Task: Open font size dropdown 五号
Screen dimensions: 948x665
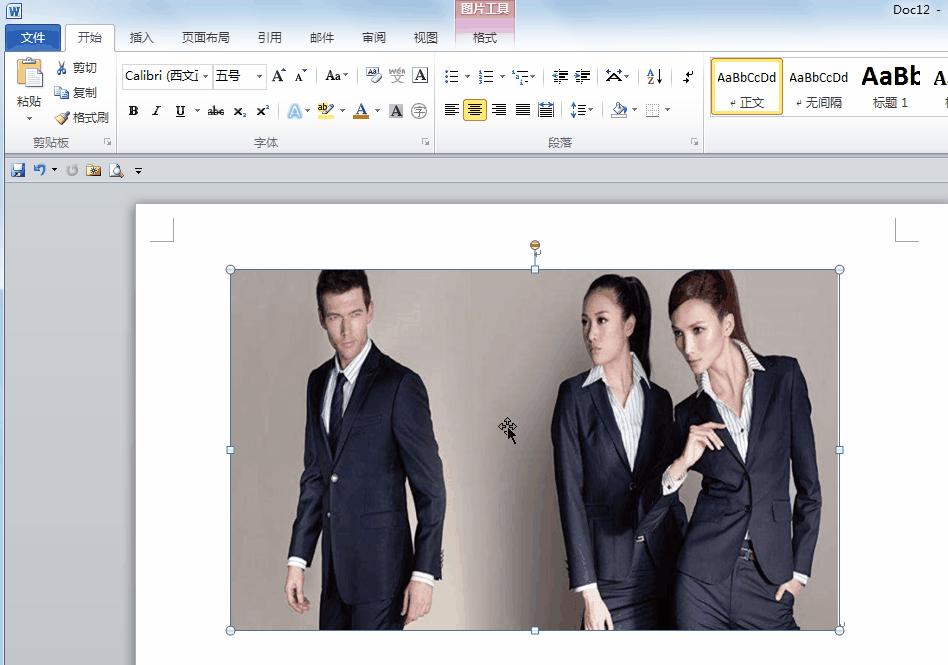Action: (259, 76)
